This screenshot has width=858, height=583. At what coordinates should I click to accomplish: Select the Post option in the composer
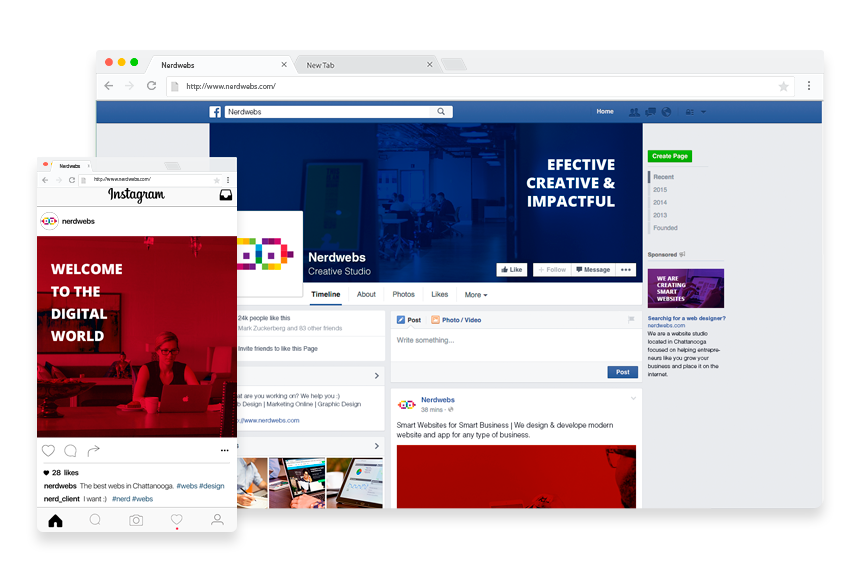409,320
